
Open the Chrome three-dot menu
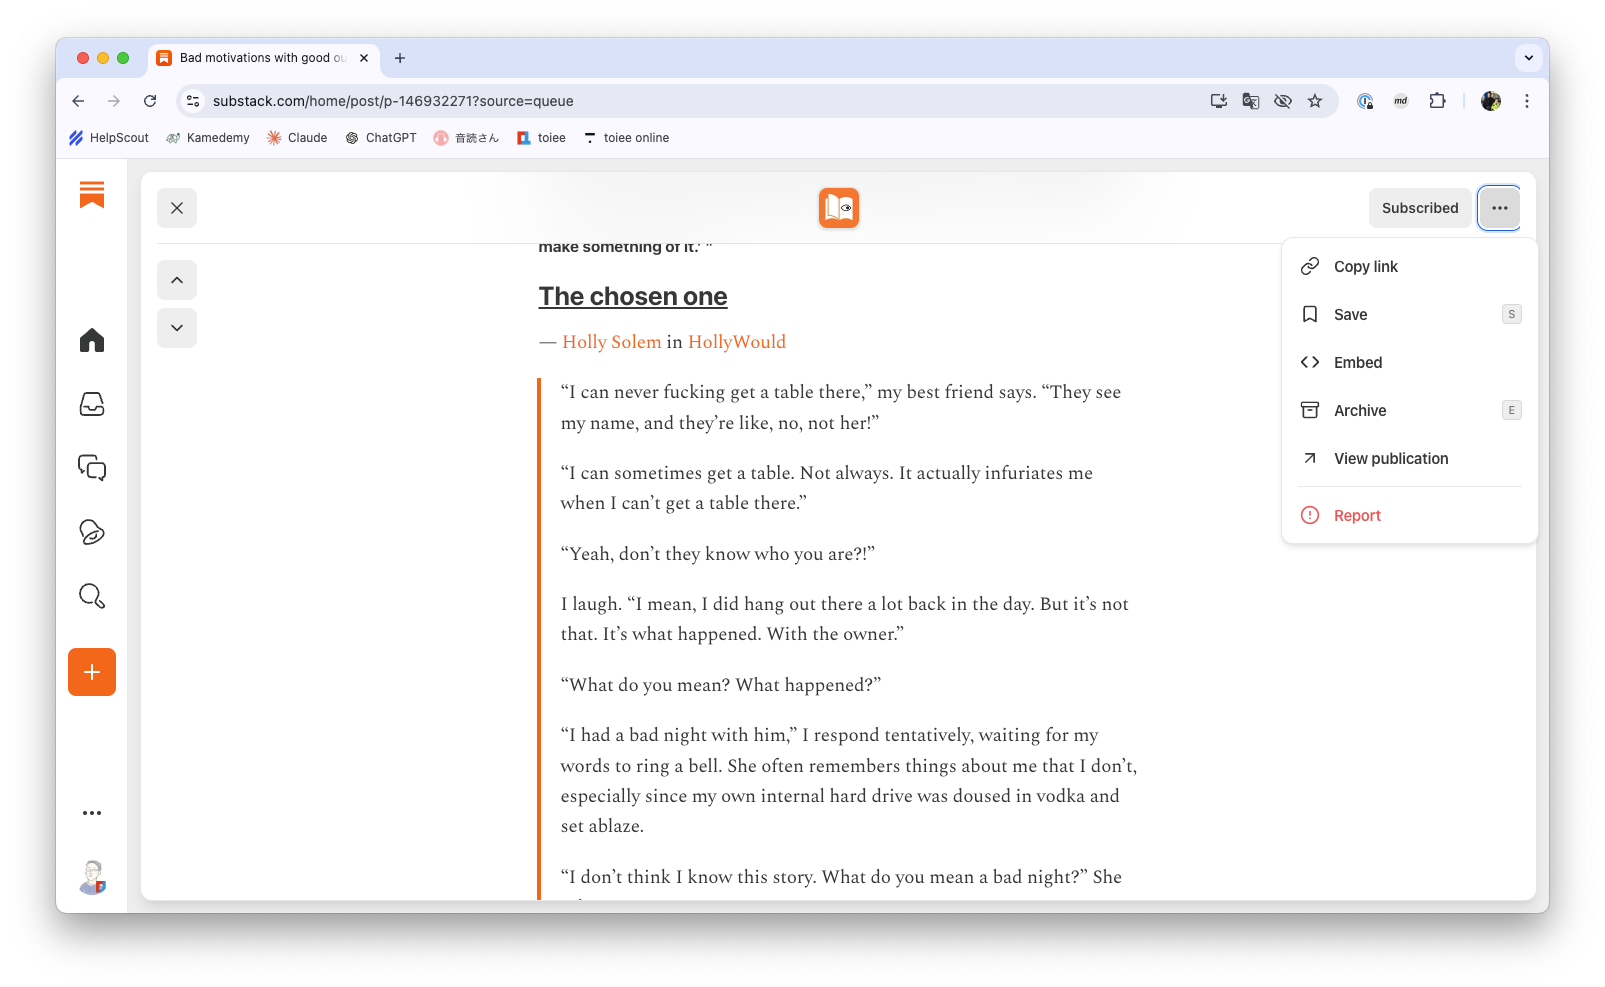tap(1527, 101)
